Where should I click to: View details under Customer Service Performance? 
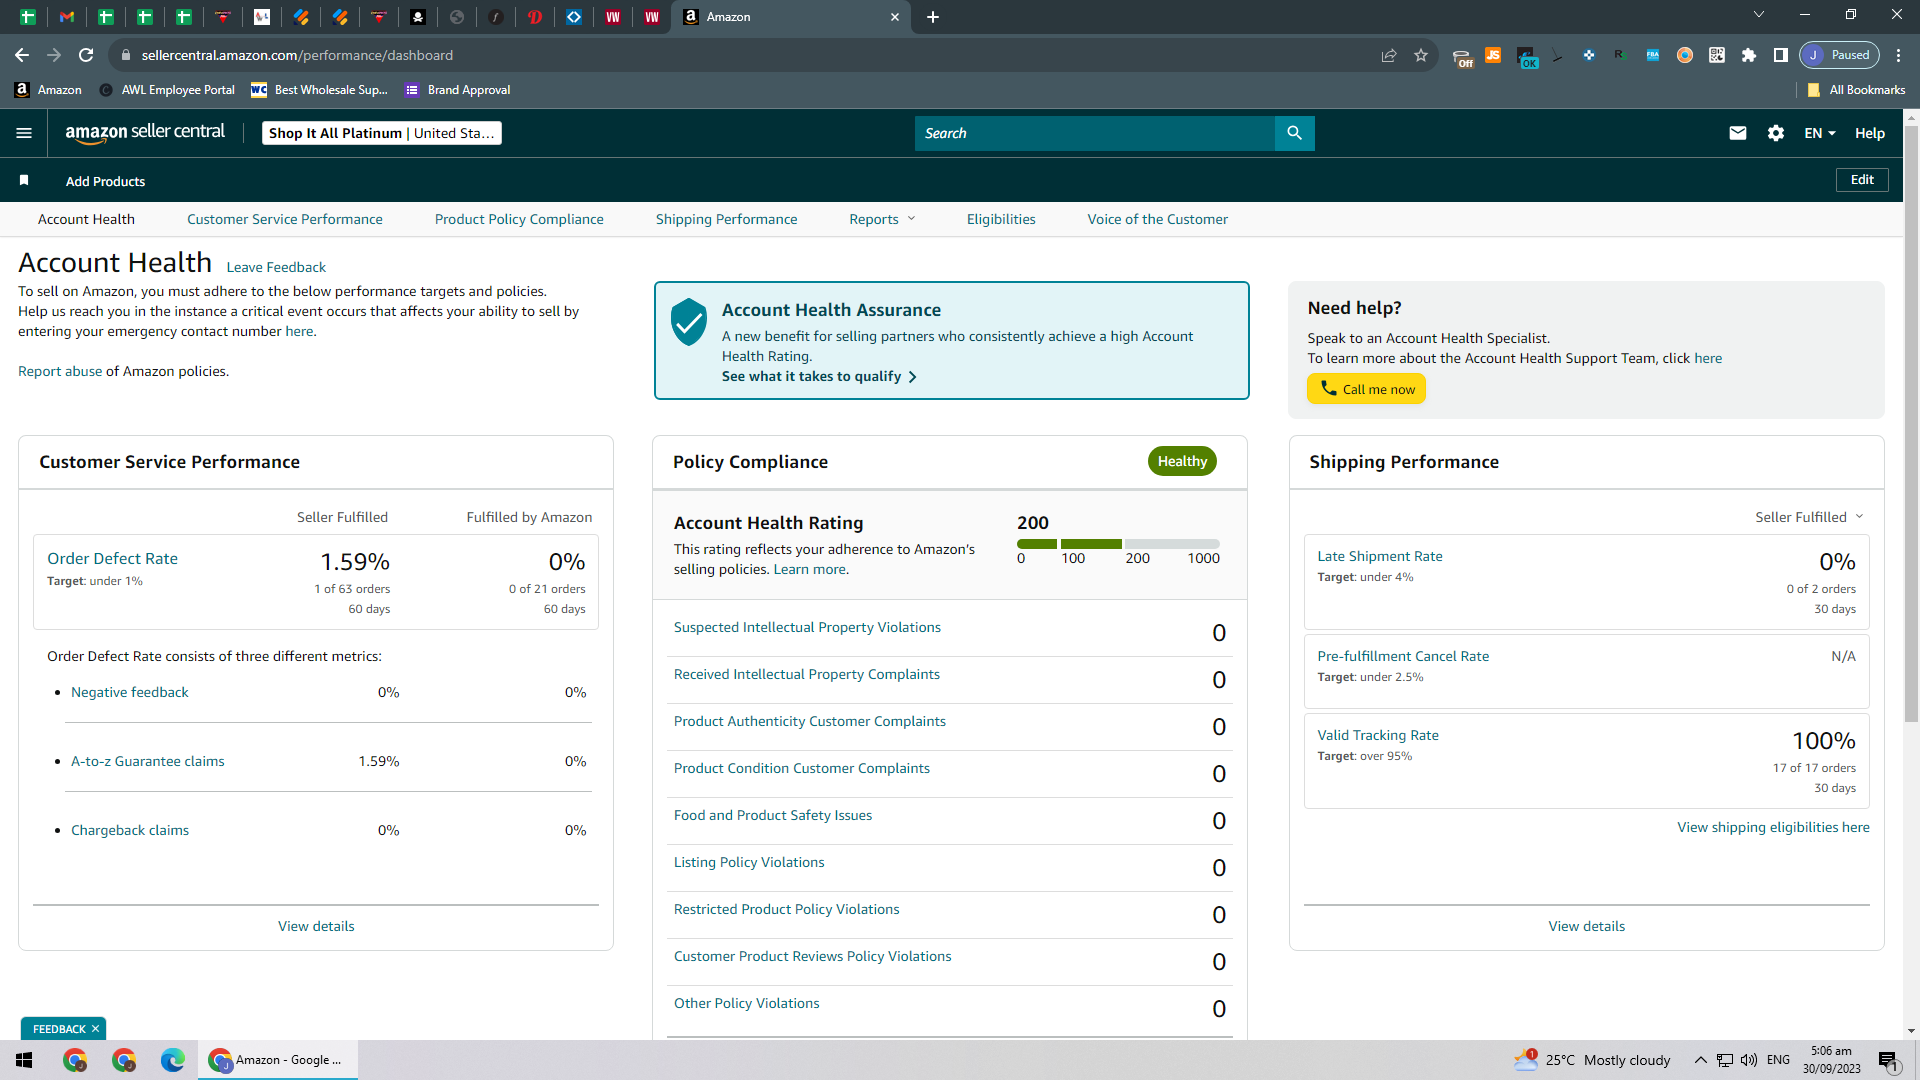click(316, 926)
